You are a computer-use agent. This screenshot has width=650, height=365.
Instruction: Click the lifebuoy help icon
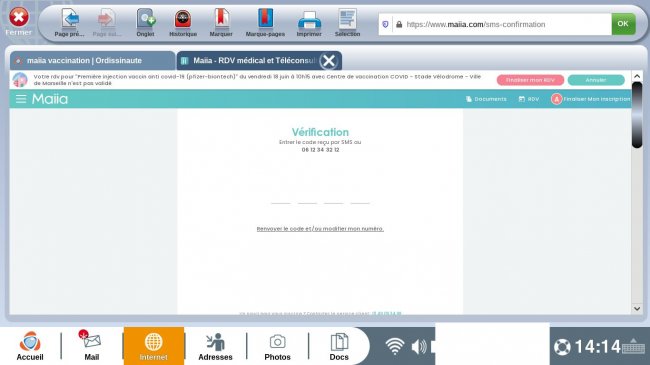pos(562,347)
